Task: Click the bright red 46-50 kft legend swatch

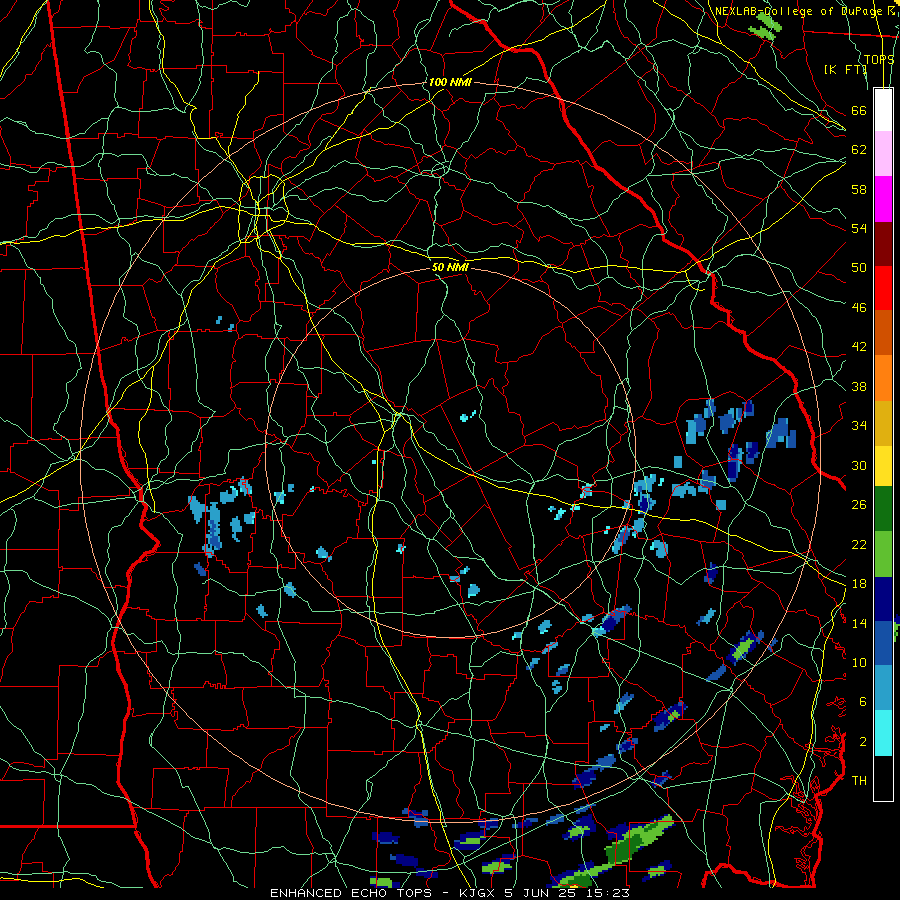Action: [x=883, y=288]
